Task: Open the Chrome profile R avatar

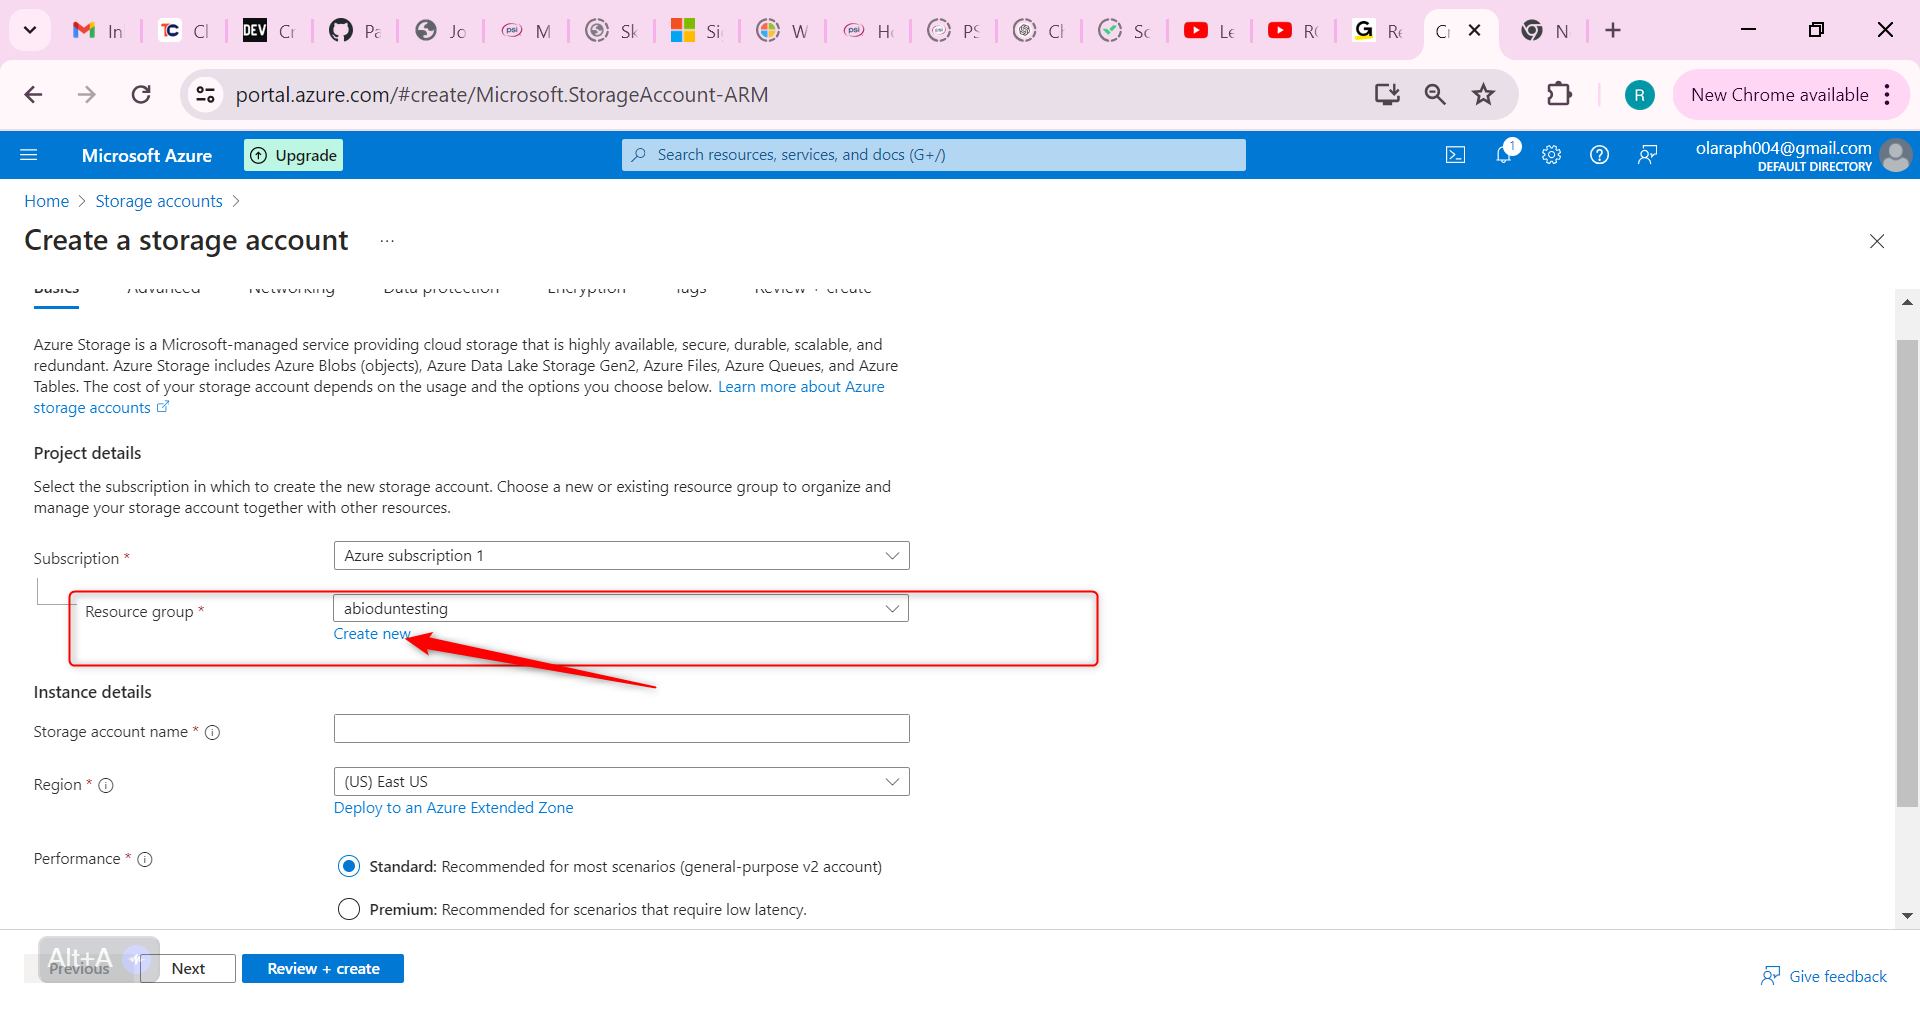Action: [1639, 95]
